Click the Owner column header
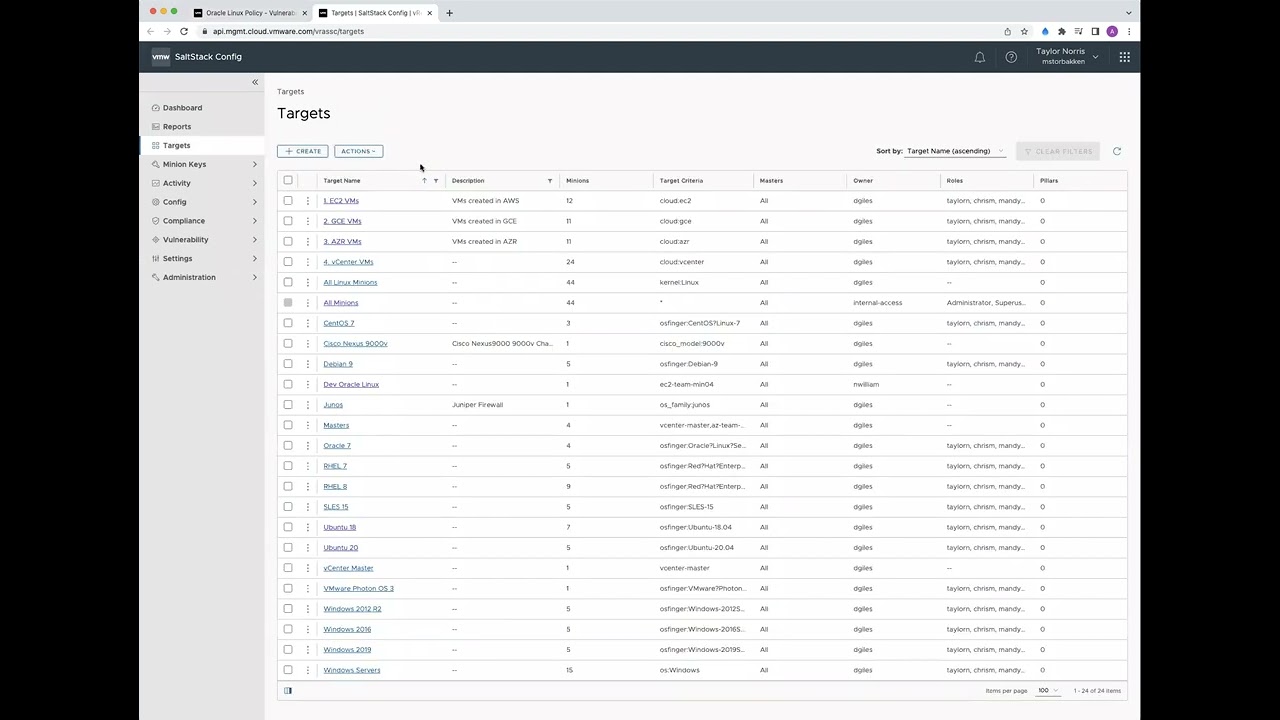 tap(863, 181)
